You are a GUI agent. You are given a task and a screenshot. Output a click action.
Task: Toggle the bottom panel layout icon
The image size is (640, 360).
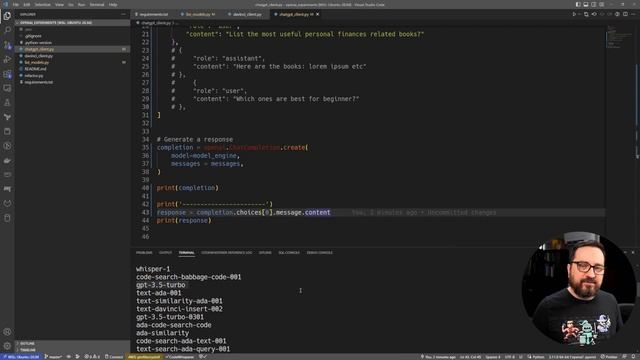tap(586, 4)
